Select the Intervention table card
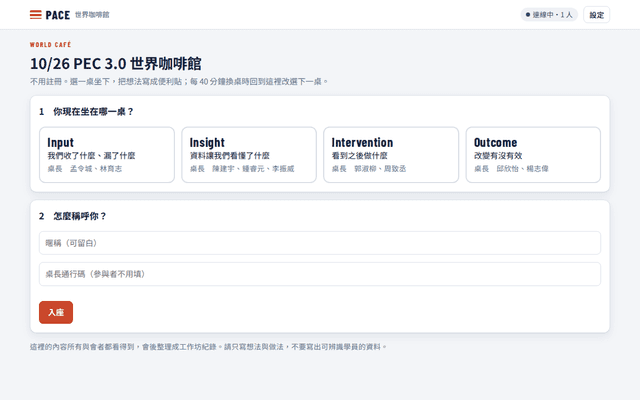Image resolution: width=640 pixels, height=400 pixels. click(391, 155)
